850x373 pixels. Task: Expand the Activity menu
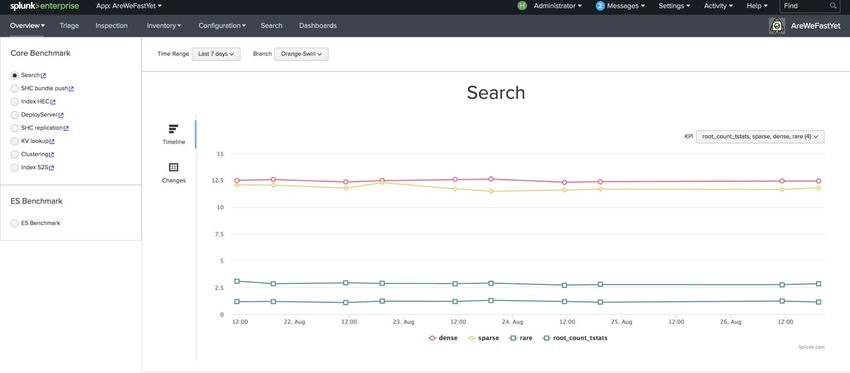[x=718, y=6]
